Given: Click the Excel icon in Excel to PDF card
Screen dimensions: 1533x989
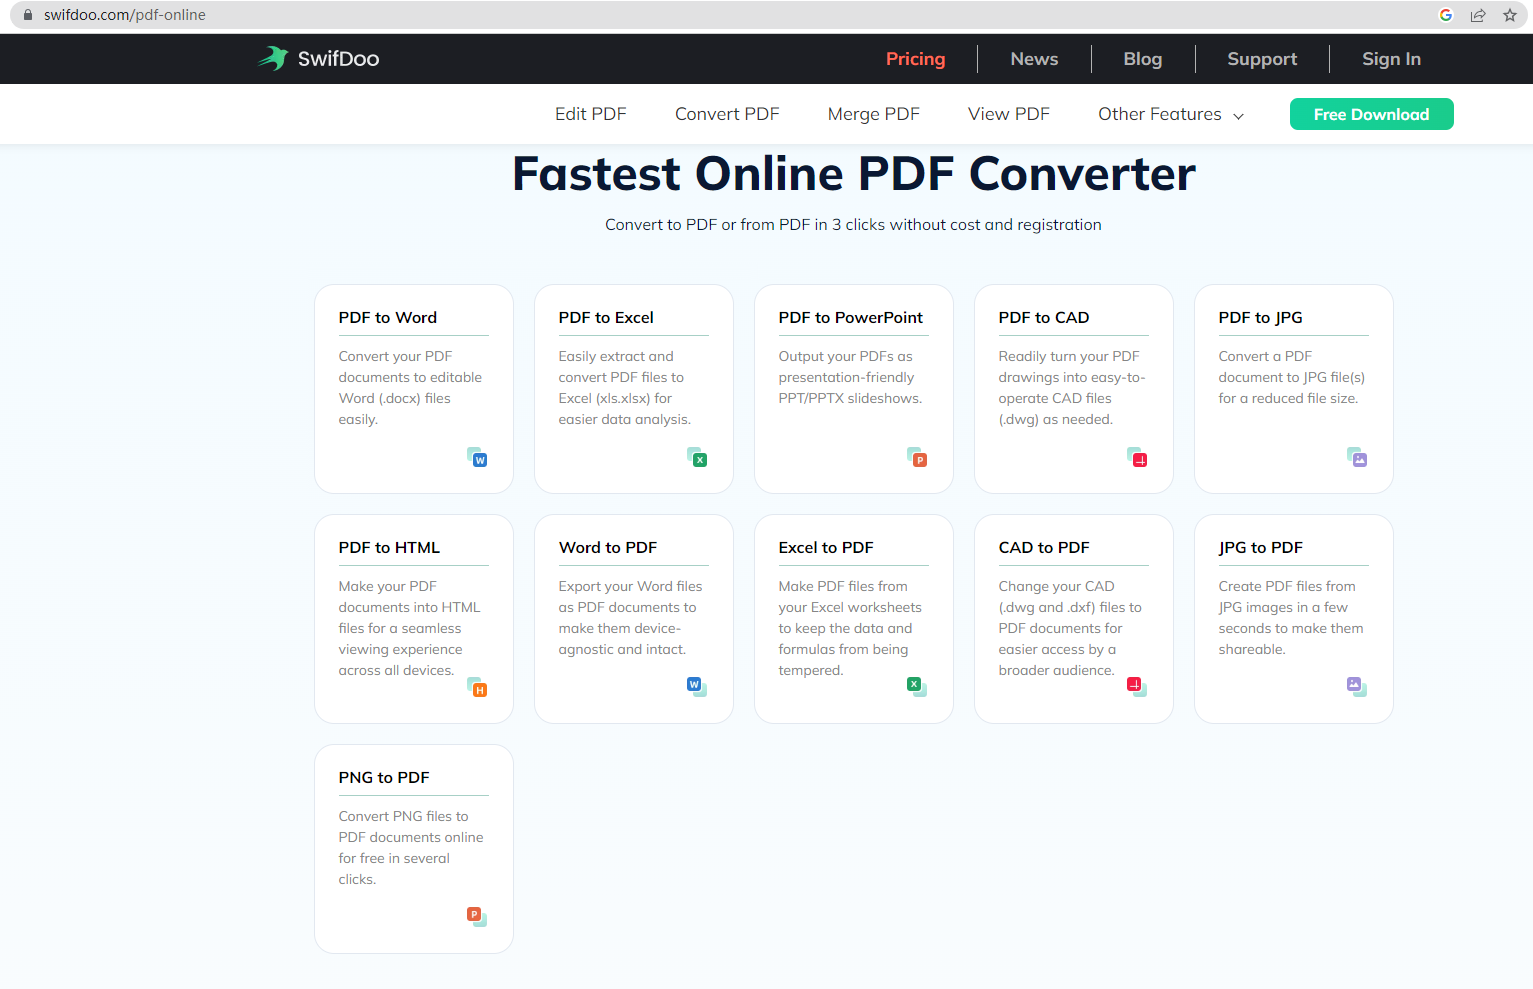Looking at the screenshot, I should [x=917, y=687].
